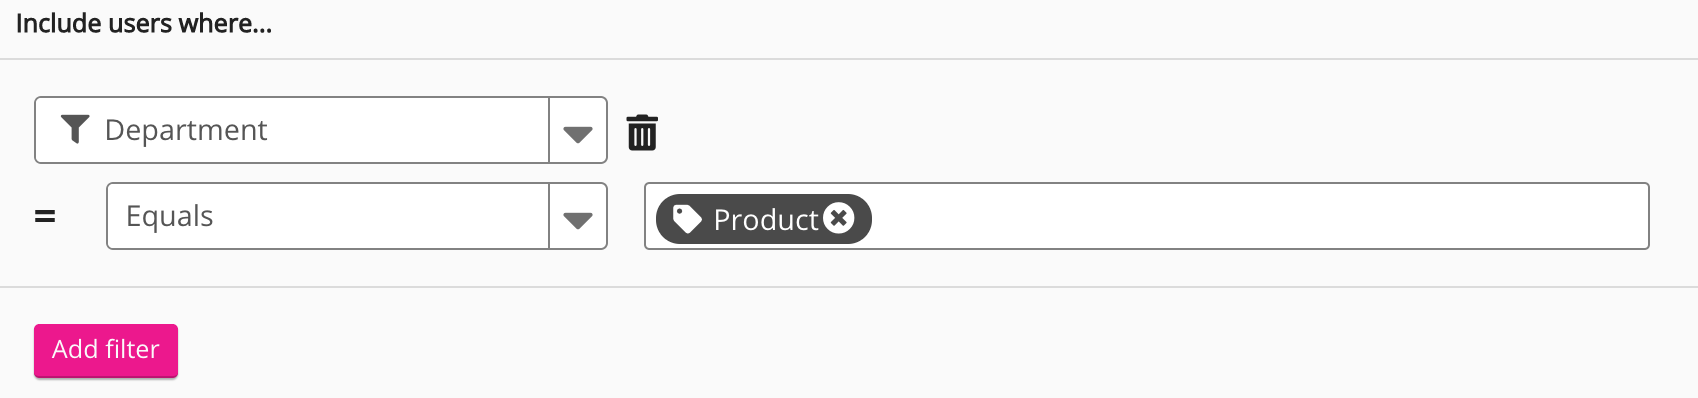Select the Product chip label
1698x398 pixels.
766,220
